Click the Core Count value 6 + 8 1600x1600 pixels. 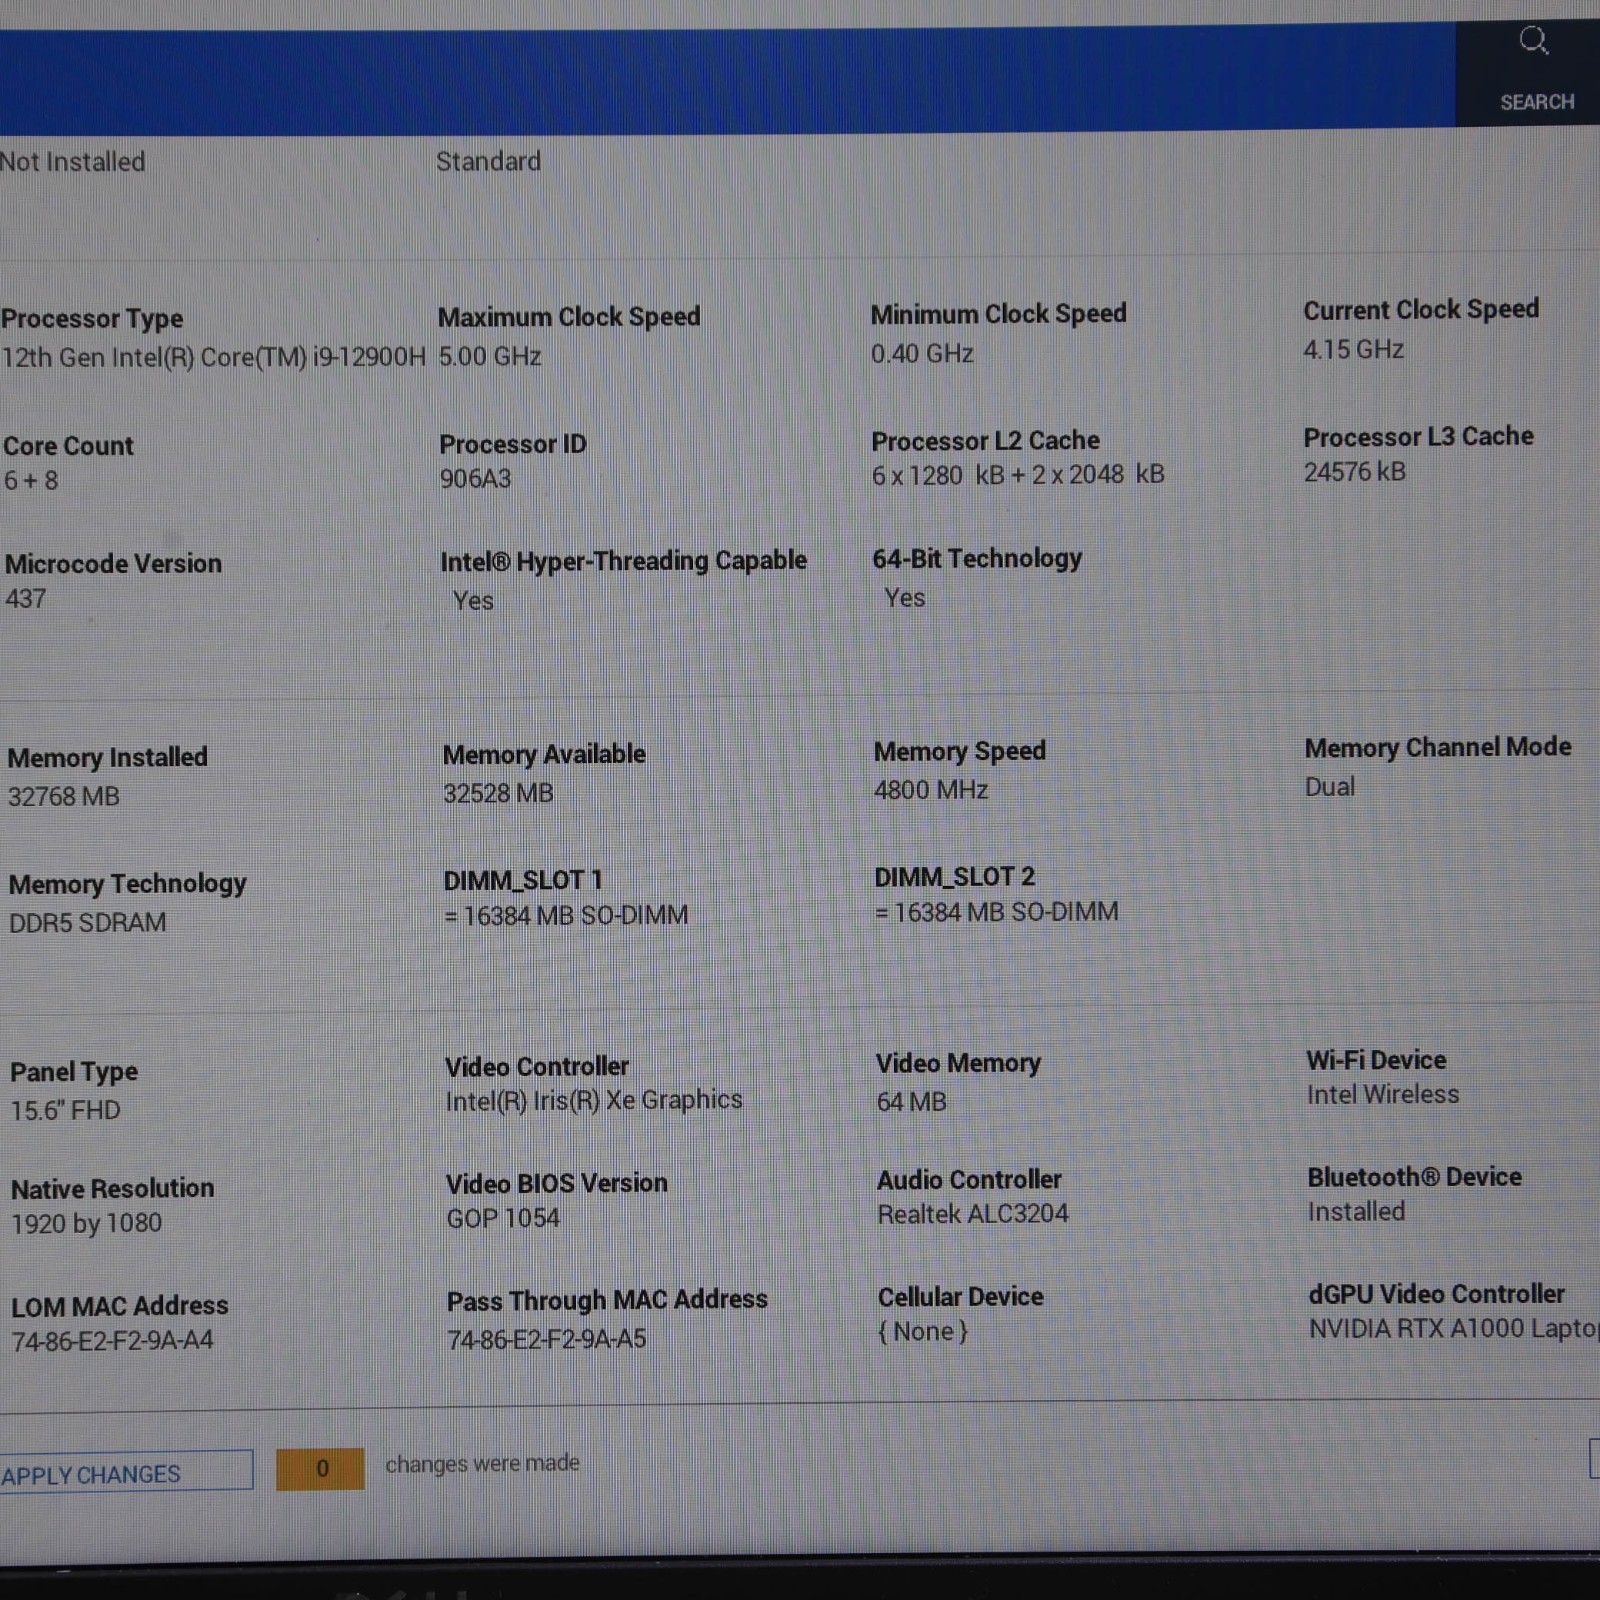[31, 480]
